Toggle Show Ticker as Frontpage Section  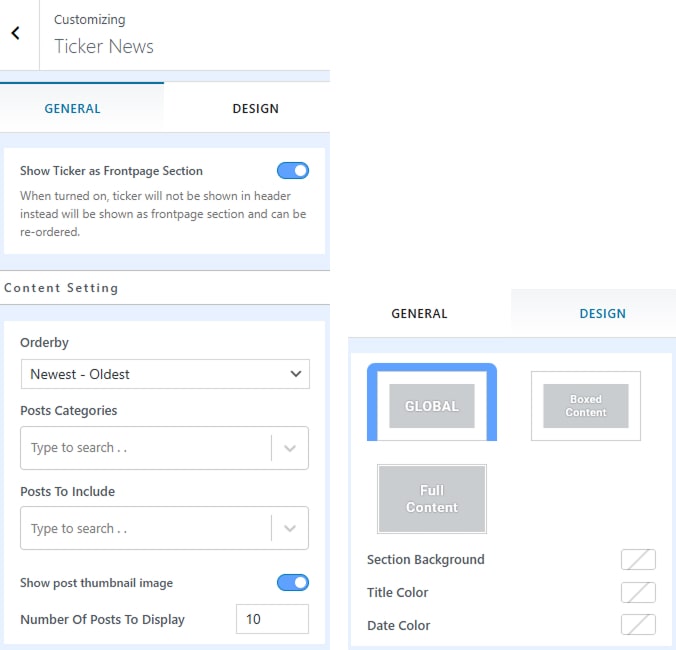pos(293,171)
